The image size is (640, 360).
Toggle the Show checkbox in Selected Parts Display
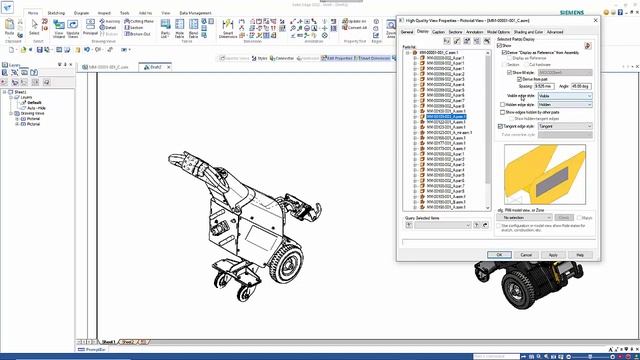point(500,46)
